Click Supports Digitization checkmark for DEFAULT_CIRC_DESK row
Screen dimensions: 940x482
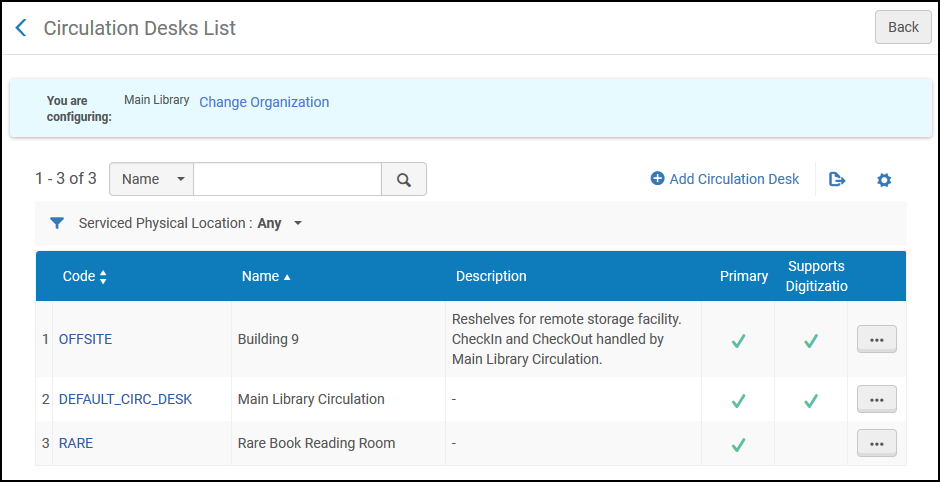[x=811, y=400]
